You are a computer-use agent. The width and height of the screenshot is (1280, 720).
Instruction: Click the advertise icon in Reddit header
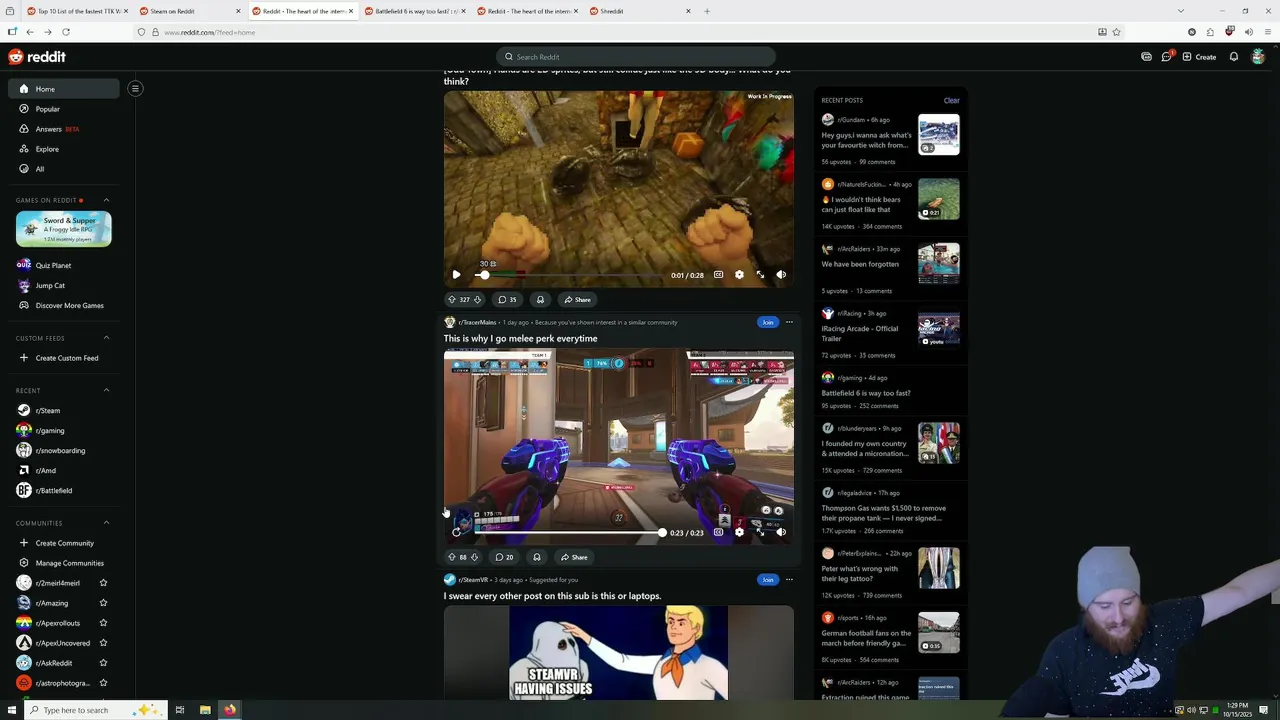(1146, 57)
